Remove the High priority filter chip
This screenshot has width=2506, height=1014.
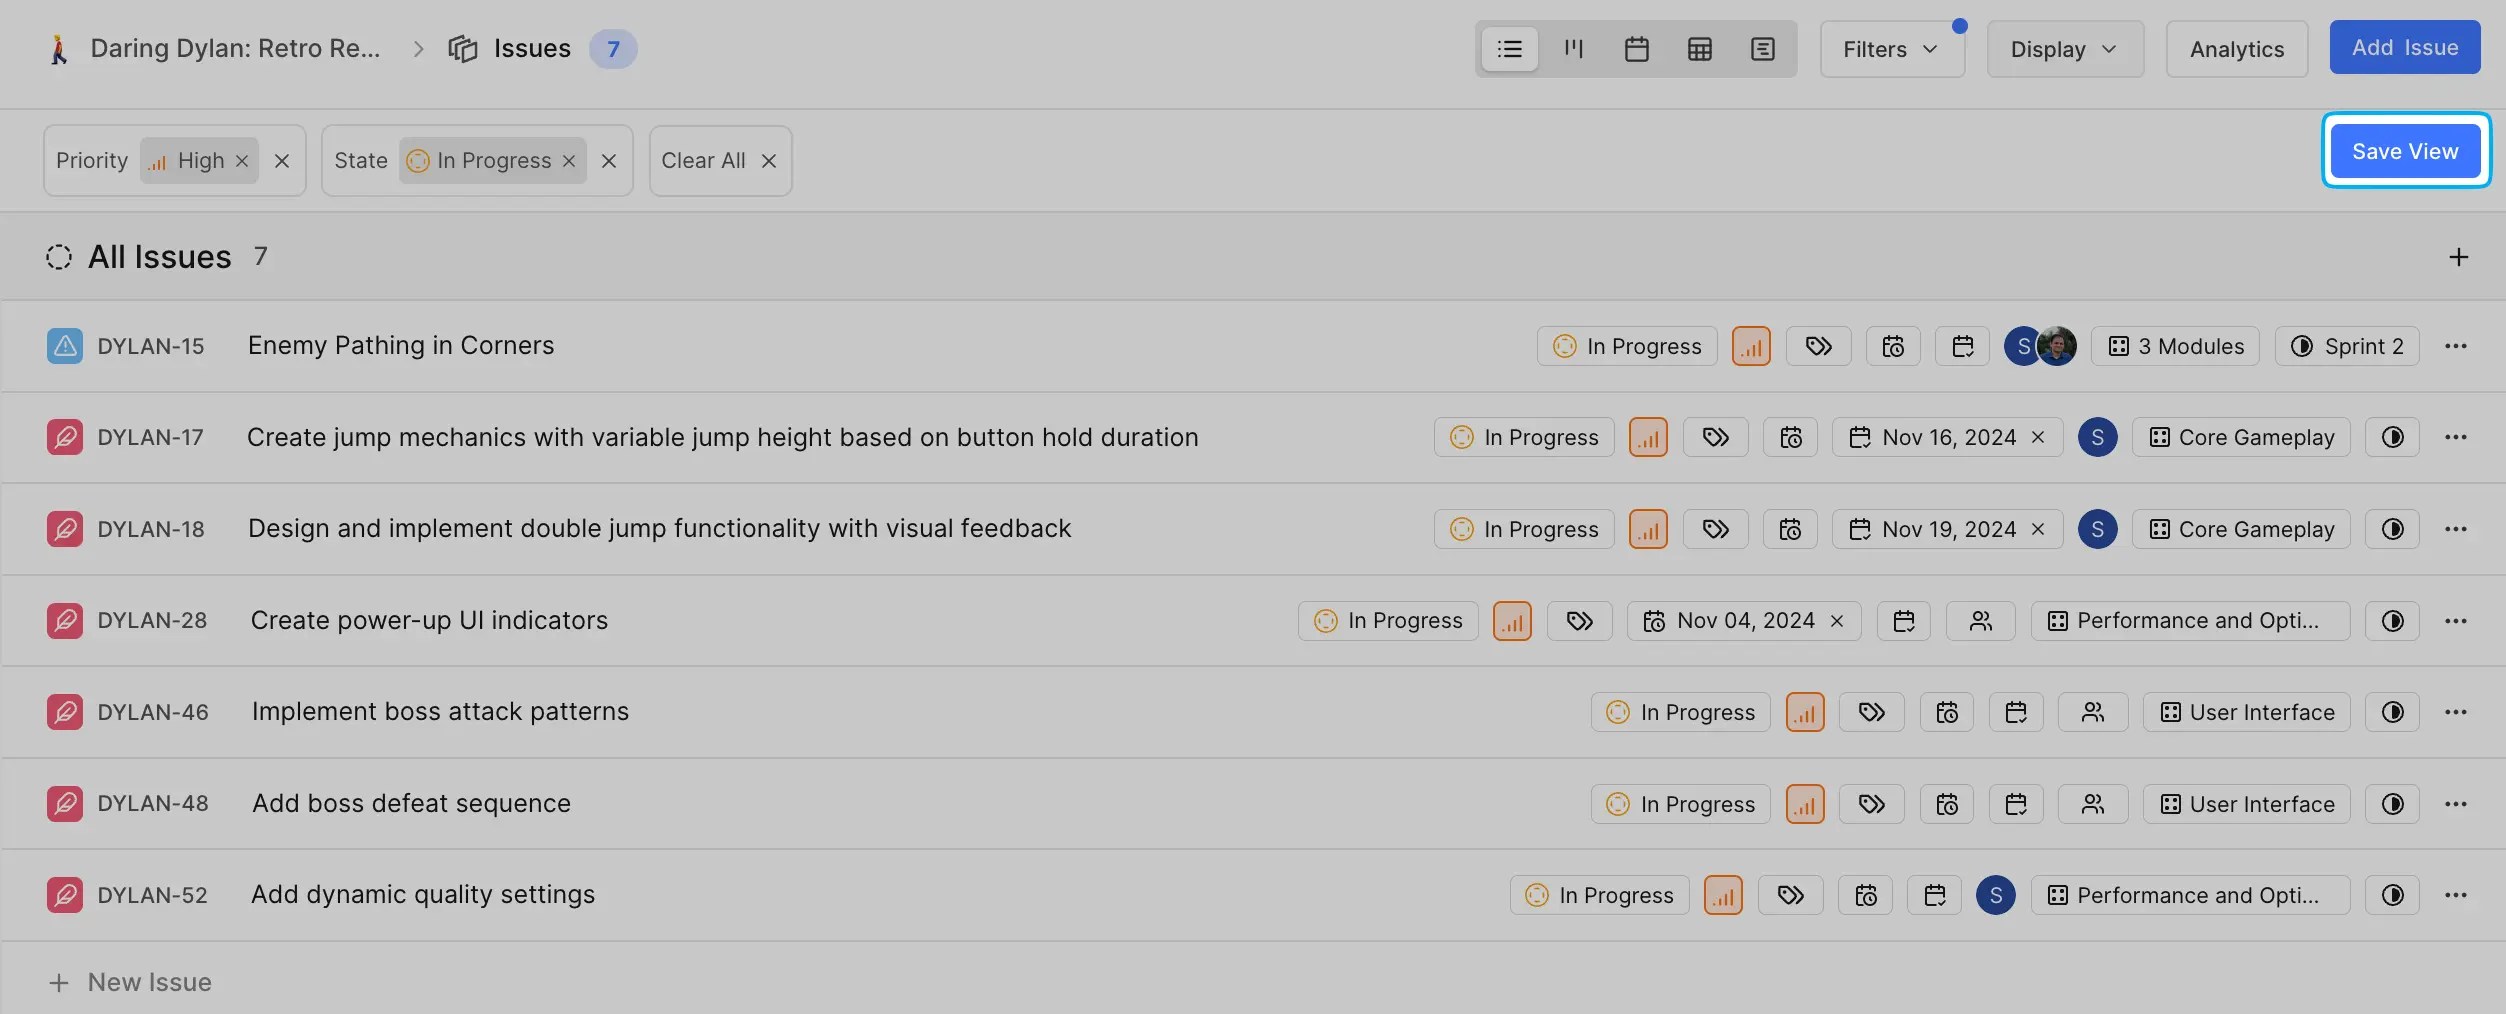(242, 161)
